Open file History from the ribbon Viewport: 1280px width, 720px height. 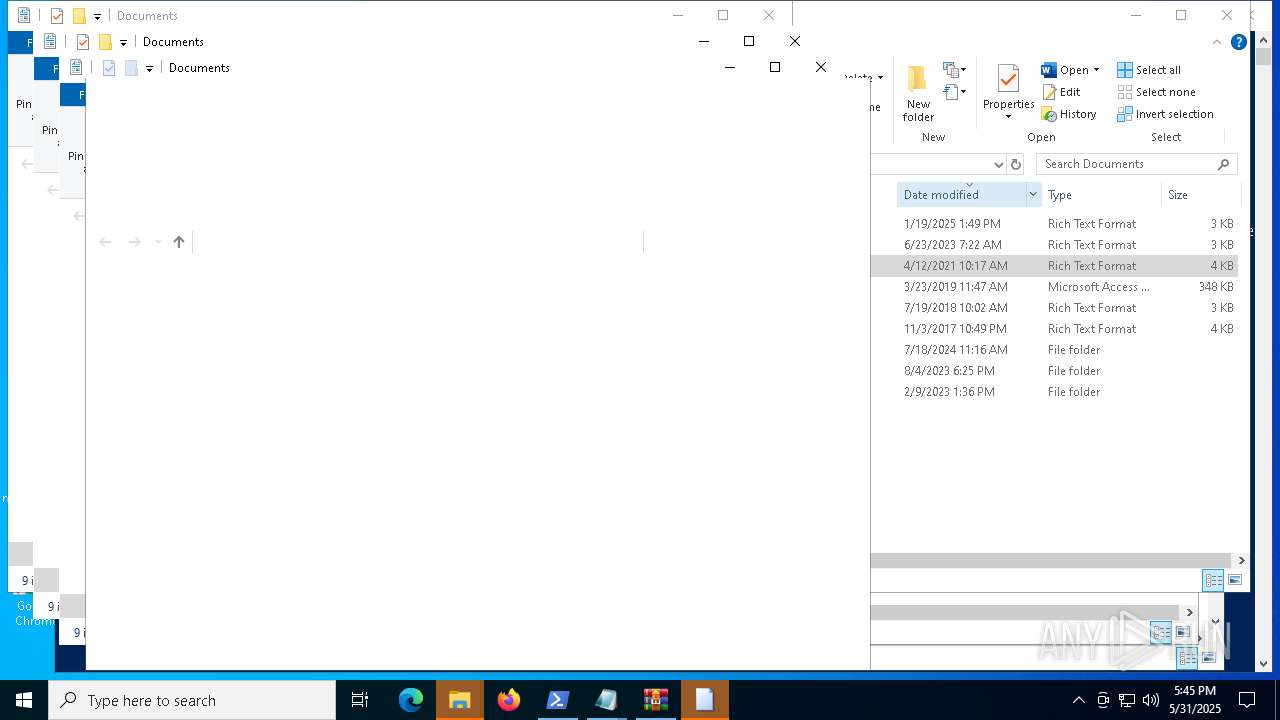[x=1069, y=114]
